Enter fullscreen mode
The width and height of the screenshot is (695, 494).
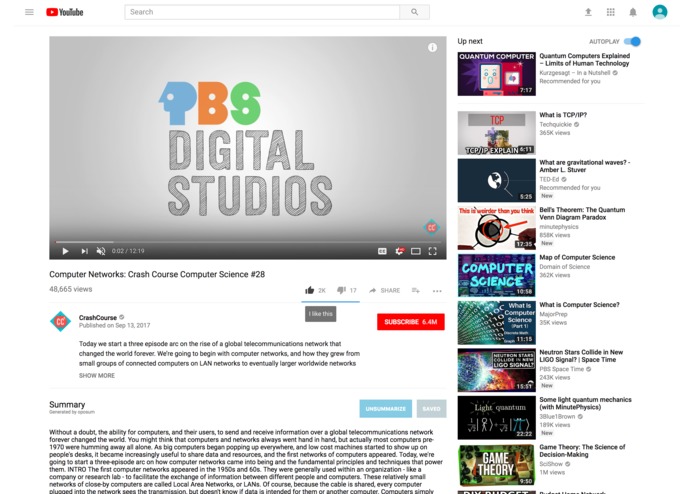[433, 251]
